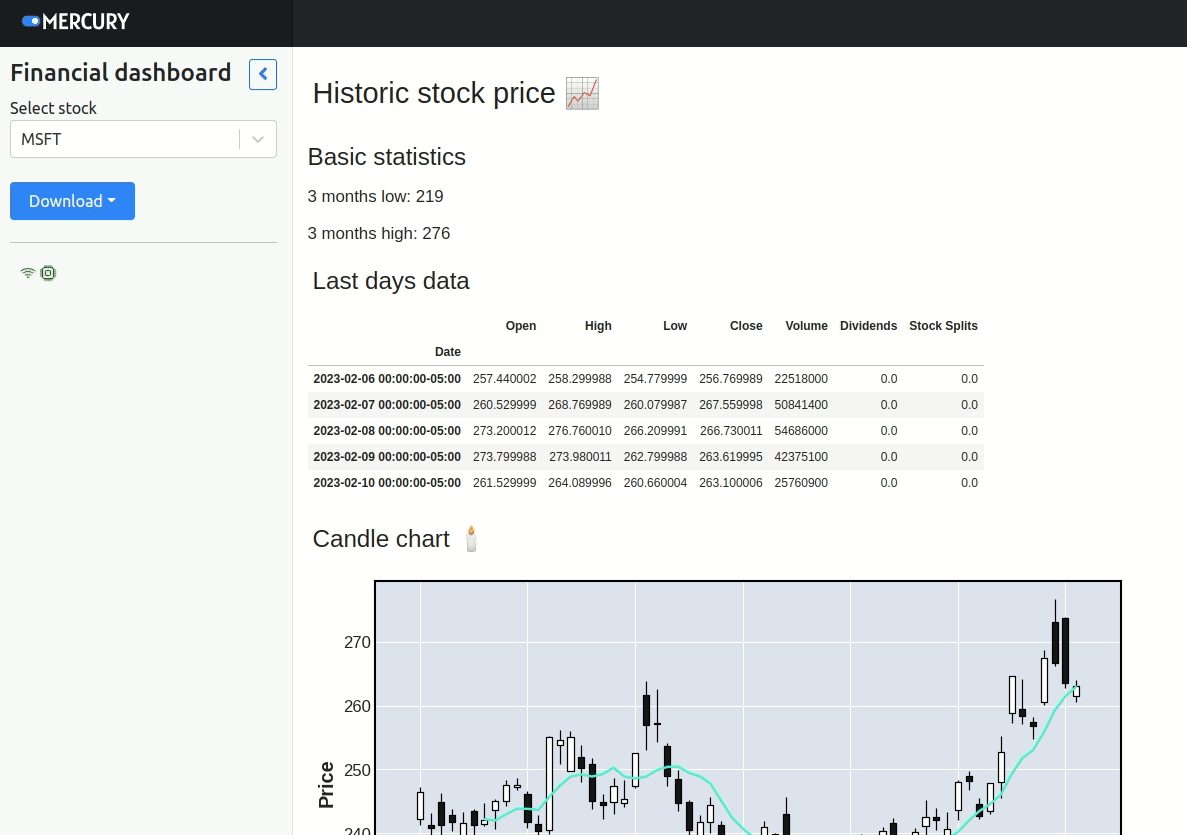Click the 3 months high statistic text

pos(379,233)
